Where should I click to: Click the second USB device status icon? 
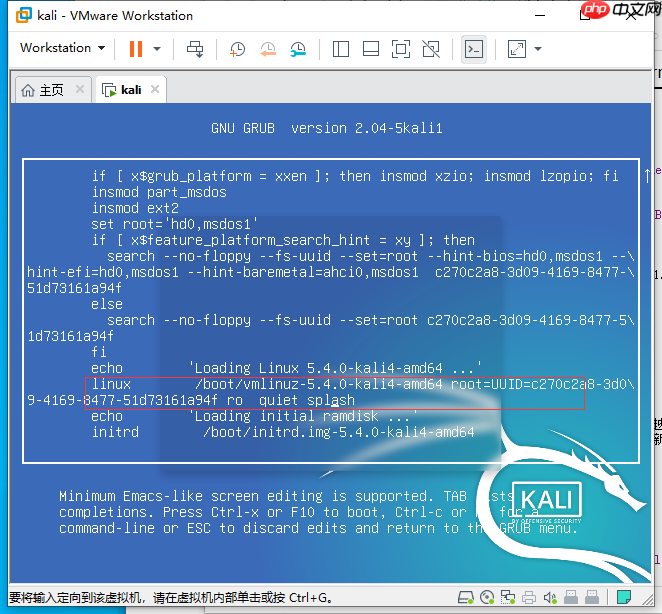click(x=592, y=597)
